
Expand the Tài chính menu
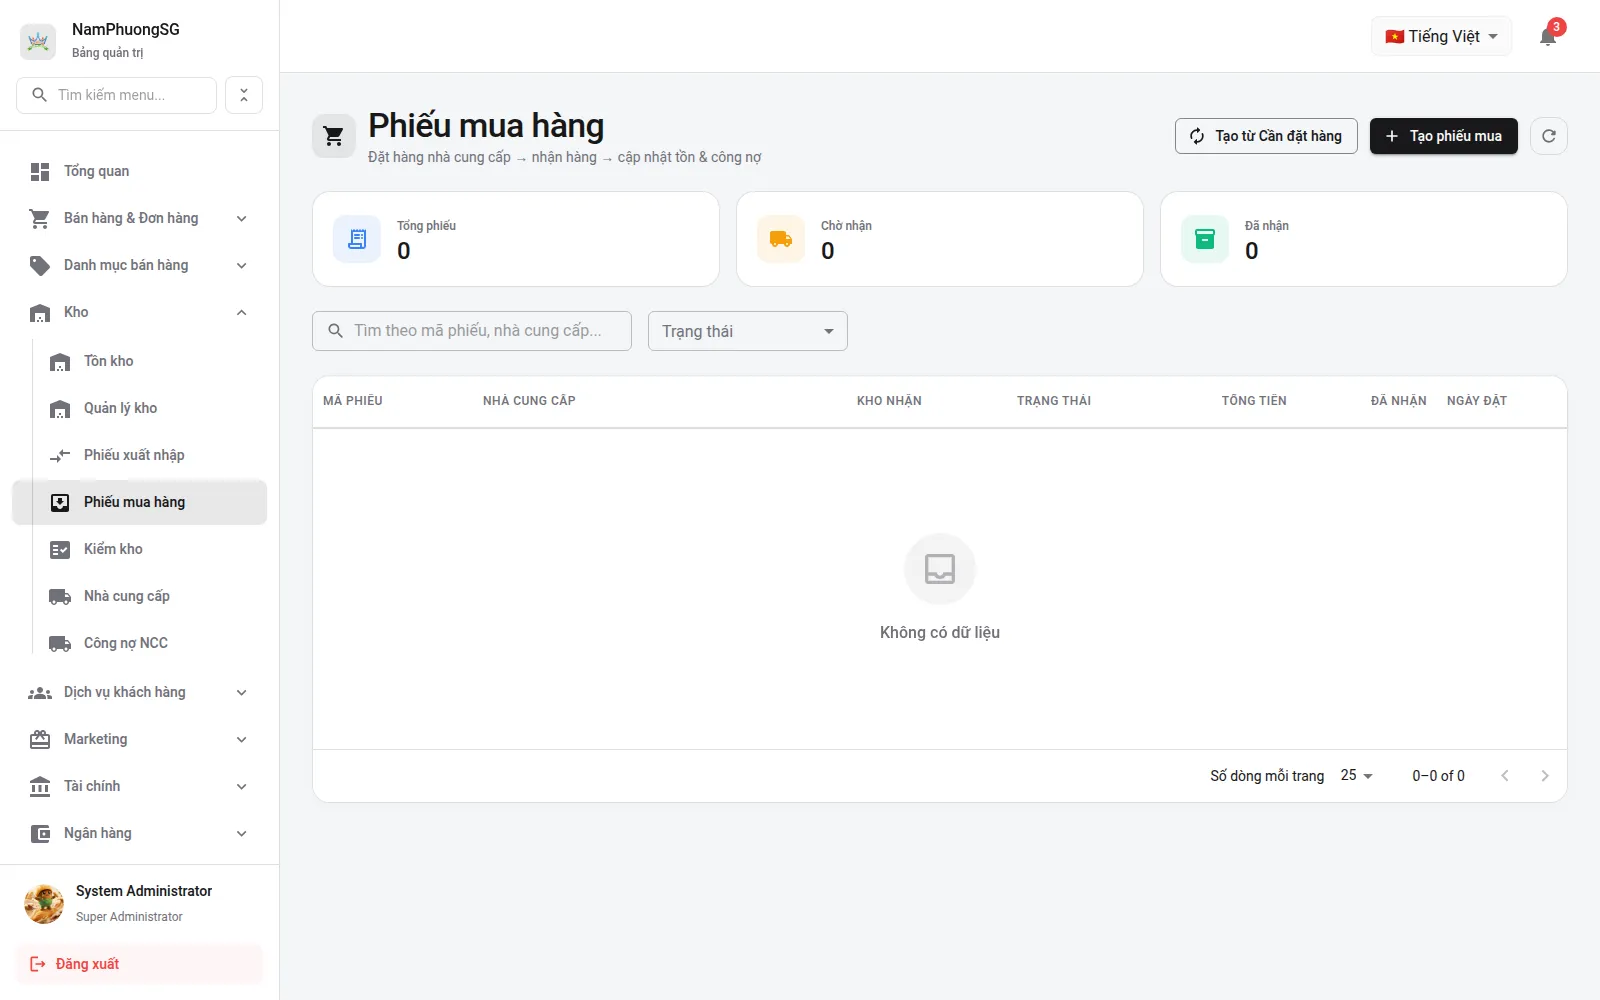pyautogui.click(x=139, y=786)
